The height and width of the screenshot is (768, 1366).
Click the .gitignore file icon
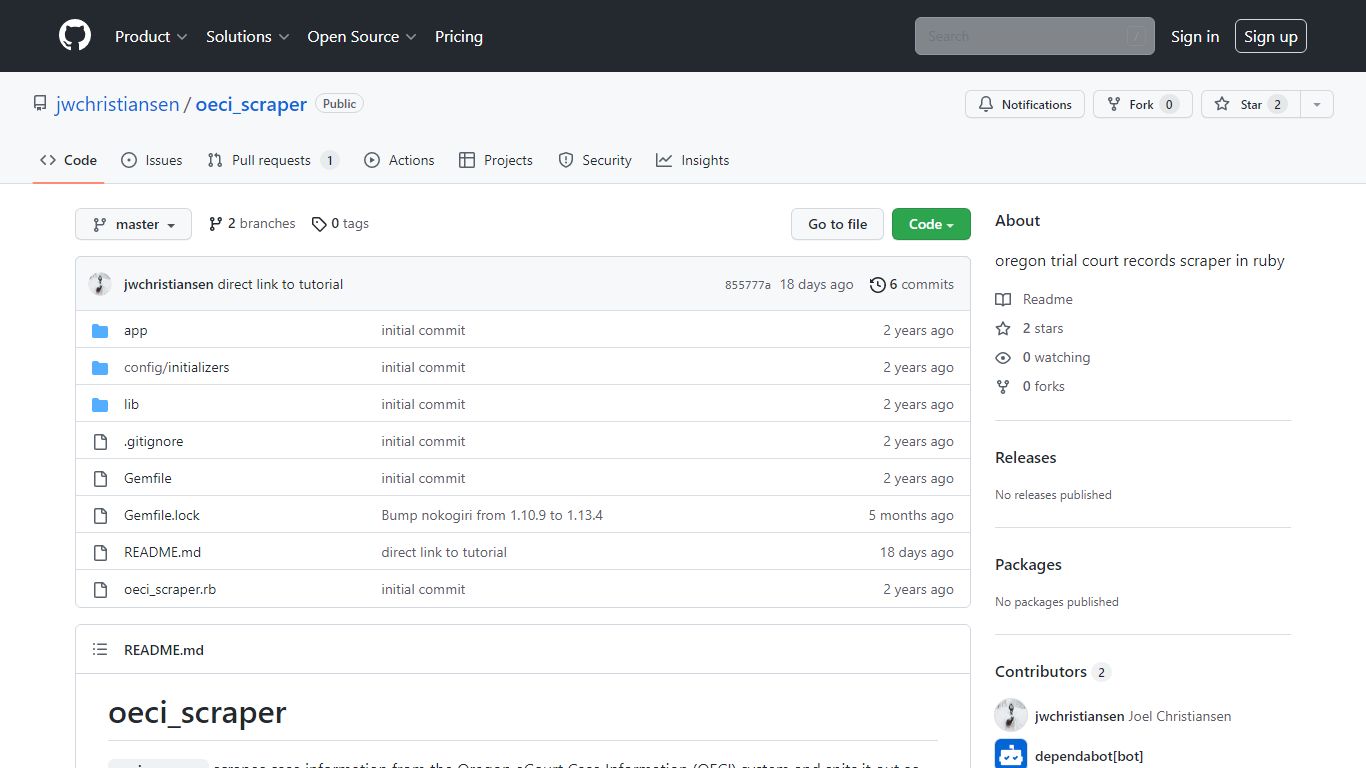100,441
